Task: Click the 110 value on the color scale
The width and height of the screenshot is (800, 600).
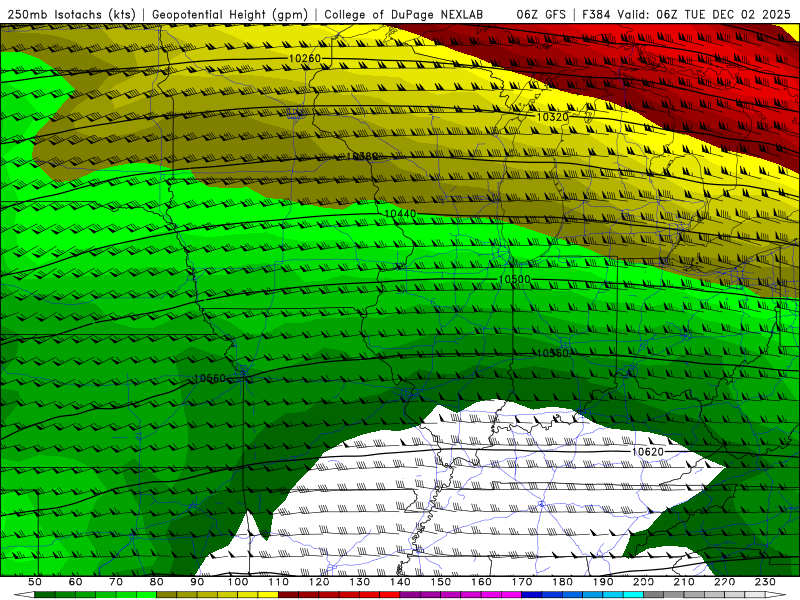Action: coord(279,582)
